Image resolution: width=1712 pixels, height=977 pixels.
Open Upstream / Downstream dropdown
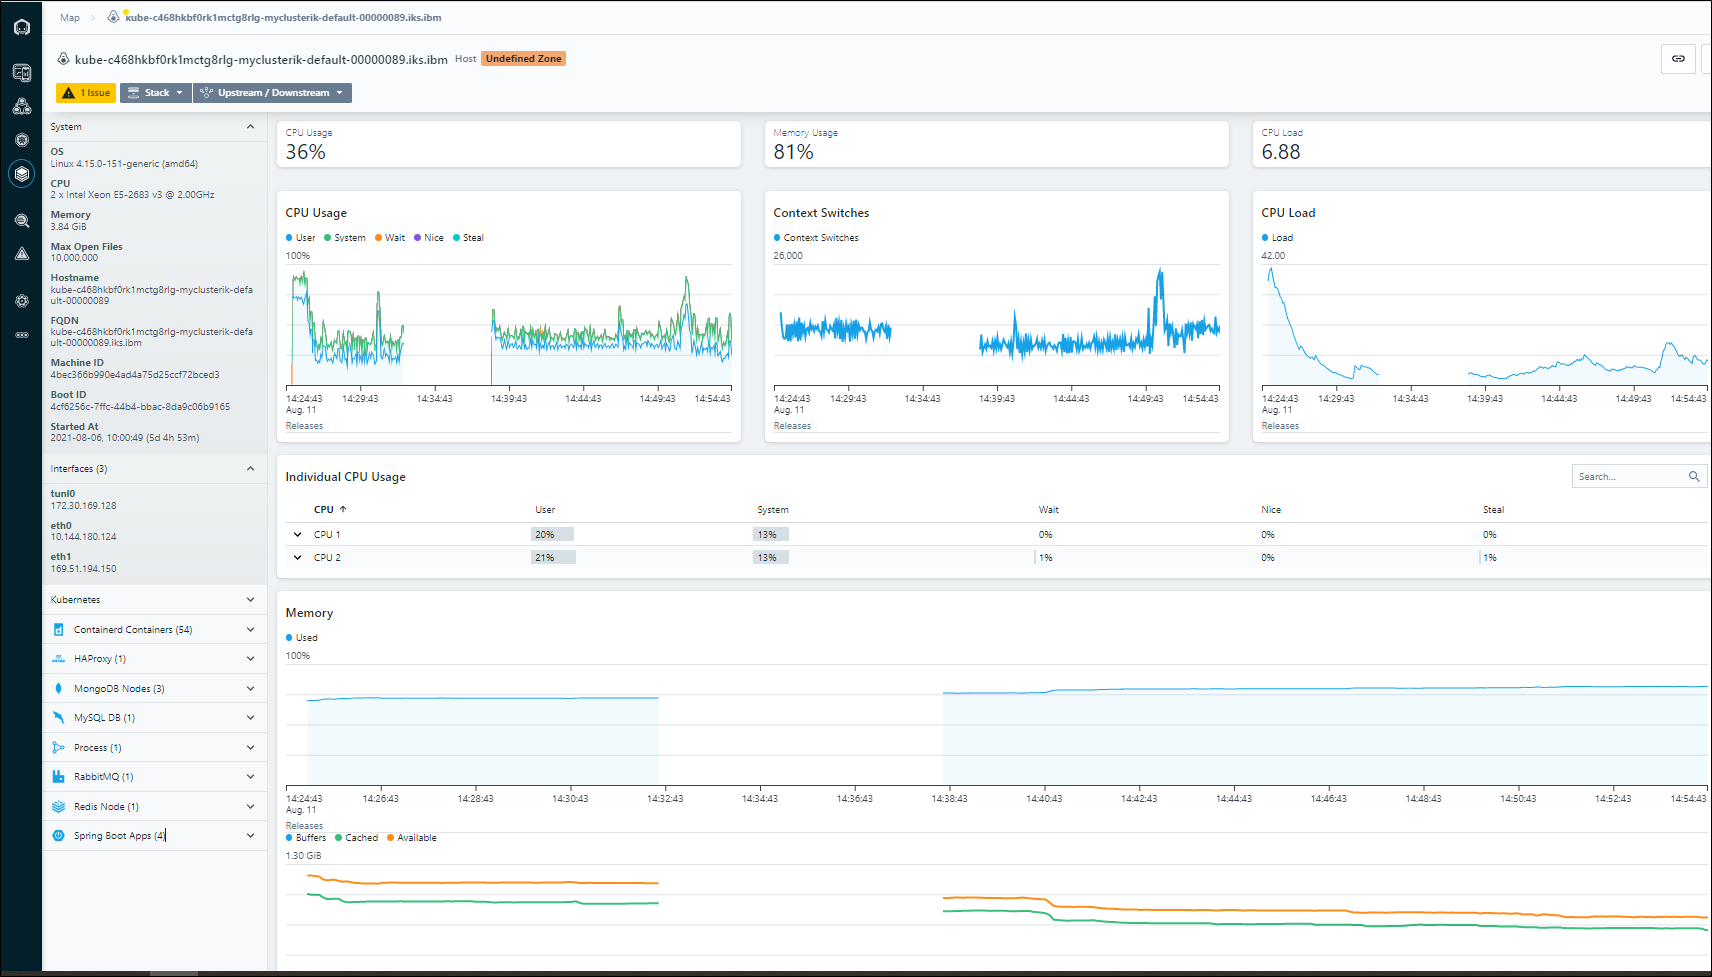272,93
